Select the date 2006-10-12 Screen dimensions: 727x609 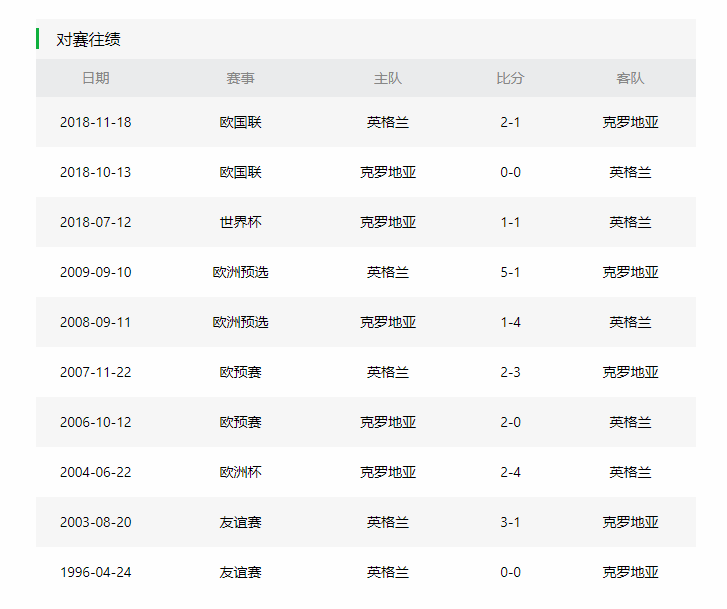[96, 422]
